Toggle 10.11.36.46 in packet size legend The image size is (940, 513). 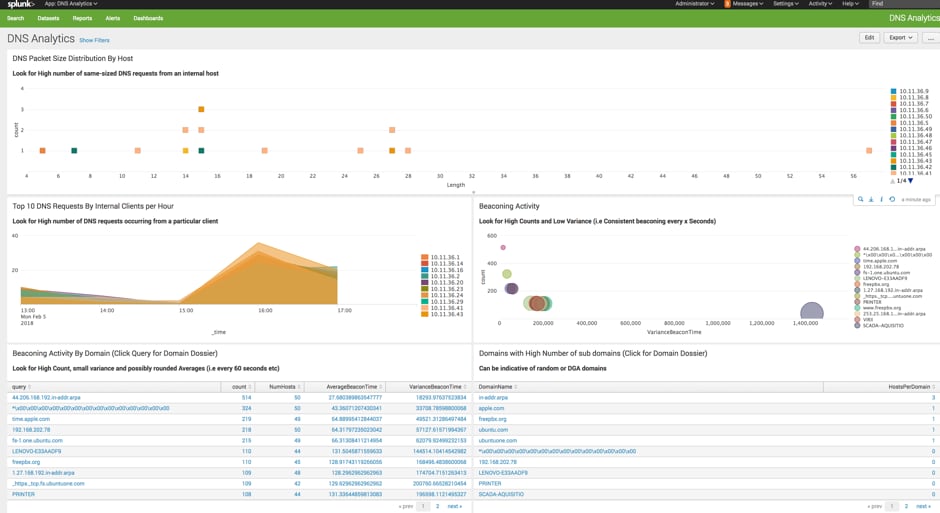pos(911,148)
